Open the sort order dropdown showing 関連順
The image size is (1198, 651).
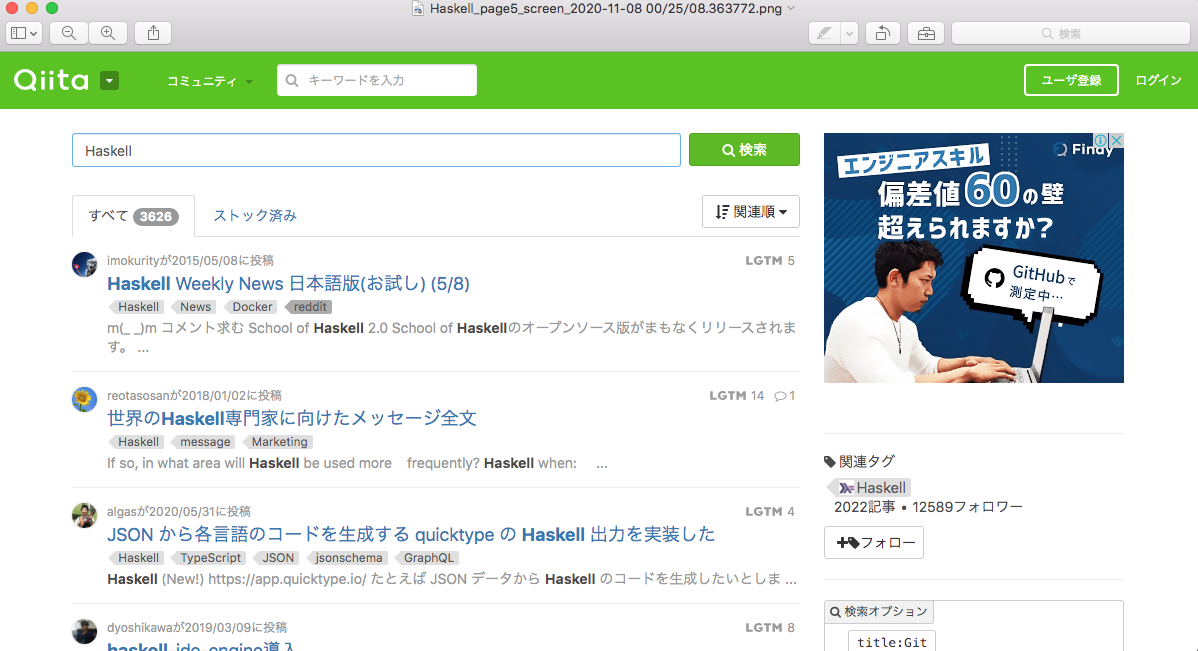pyautogui.click(x=750, y=211)
